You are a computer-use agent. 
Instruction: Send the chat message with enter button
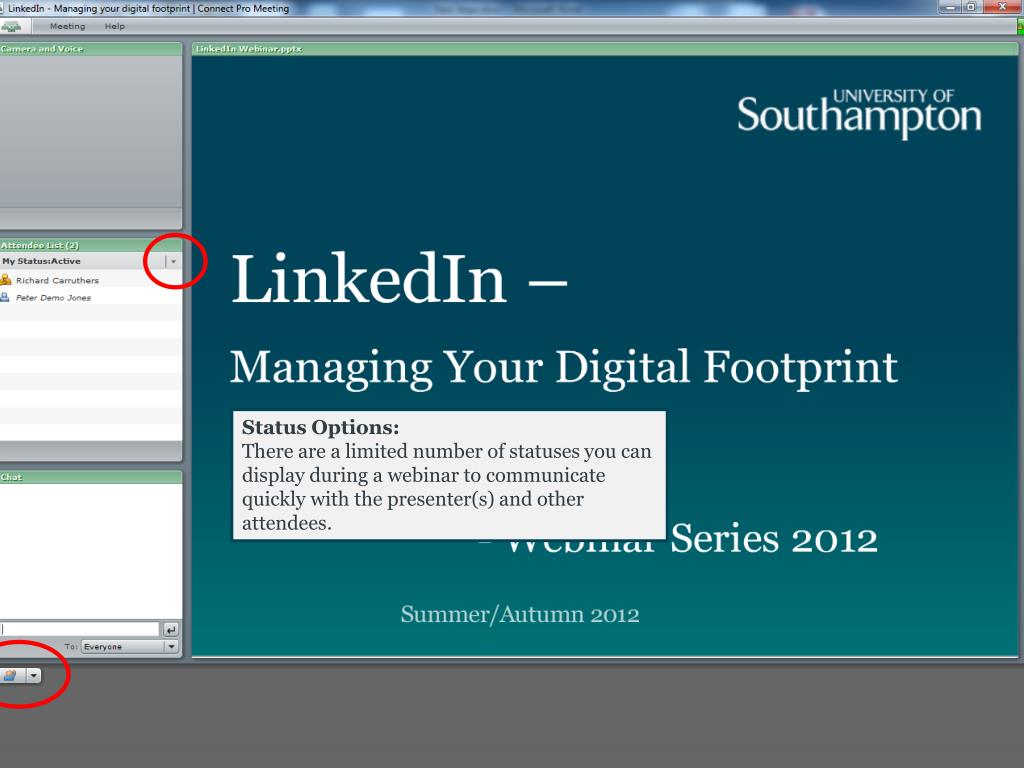(170, 629)
